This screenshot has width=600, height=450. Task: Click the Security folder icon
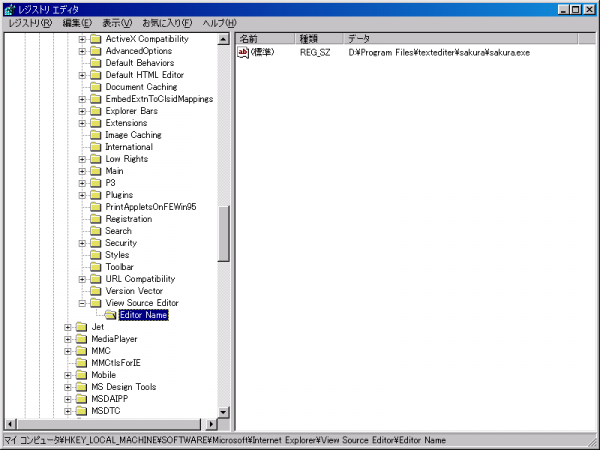coord(96,243)
